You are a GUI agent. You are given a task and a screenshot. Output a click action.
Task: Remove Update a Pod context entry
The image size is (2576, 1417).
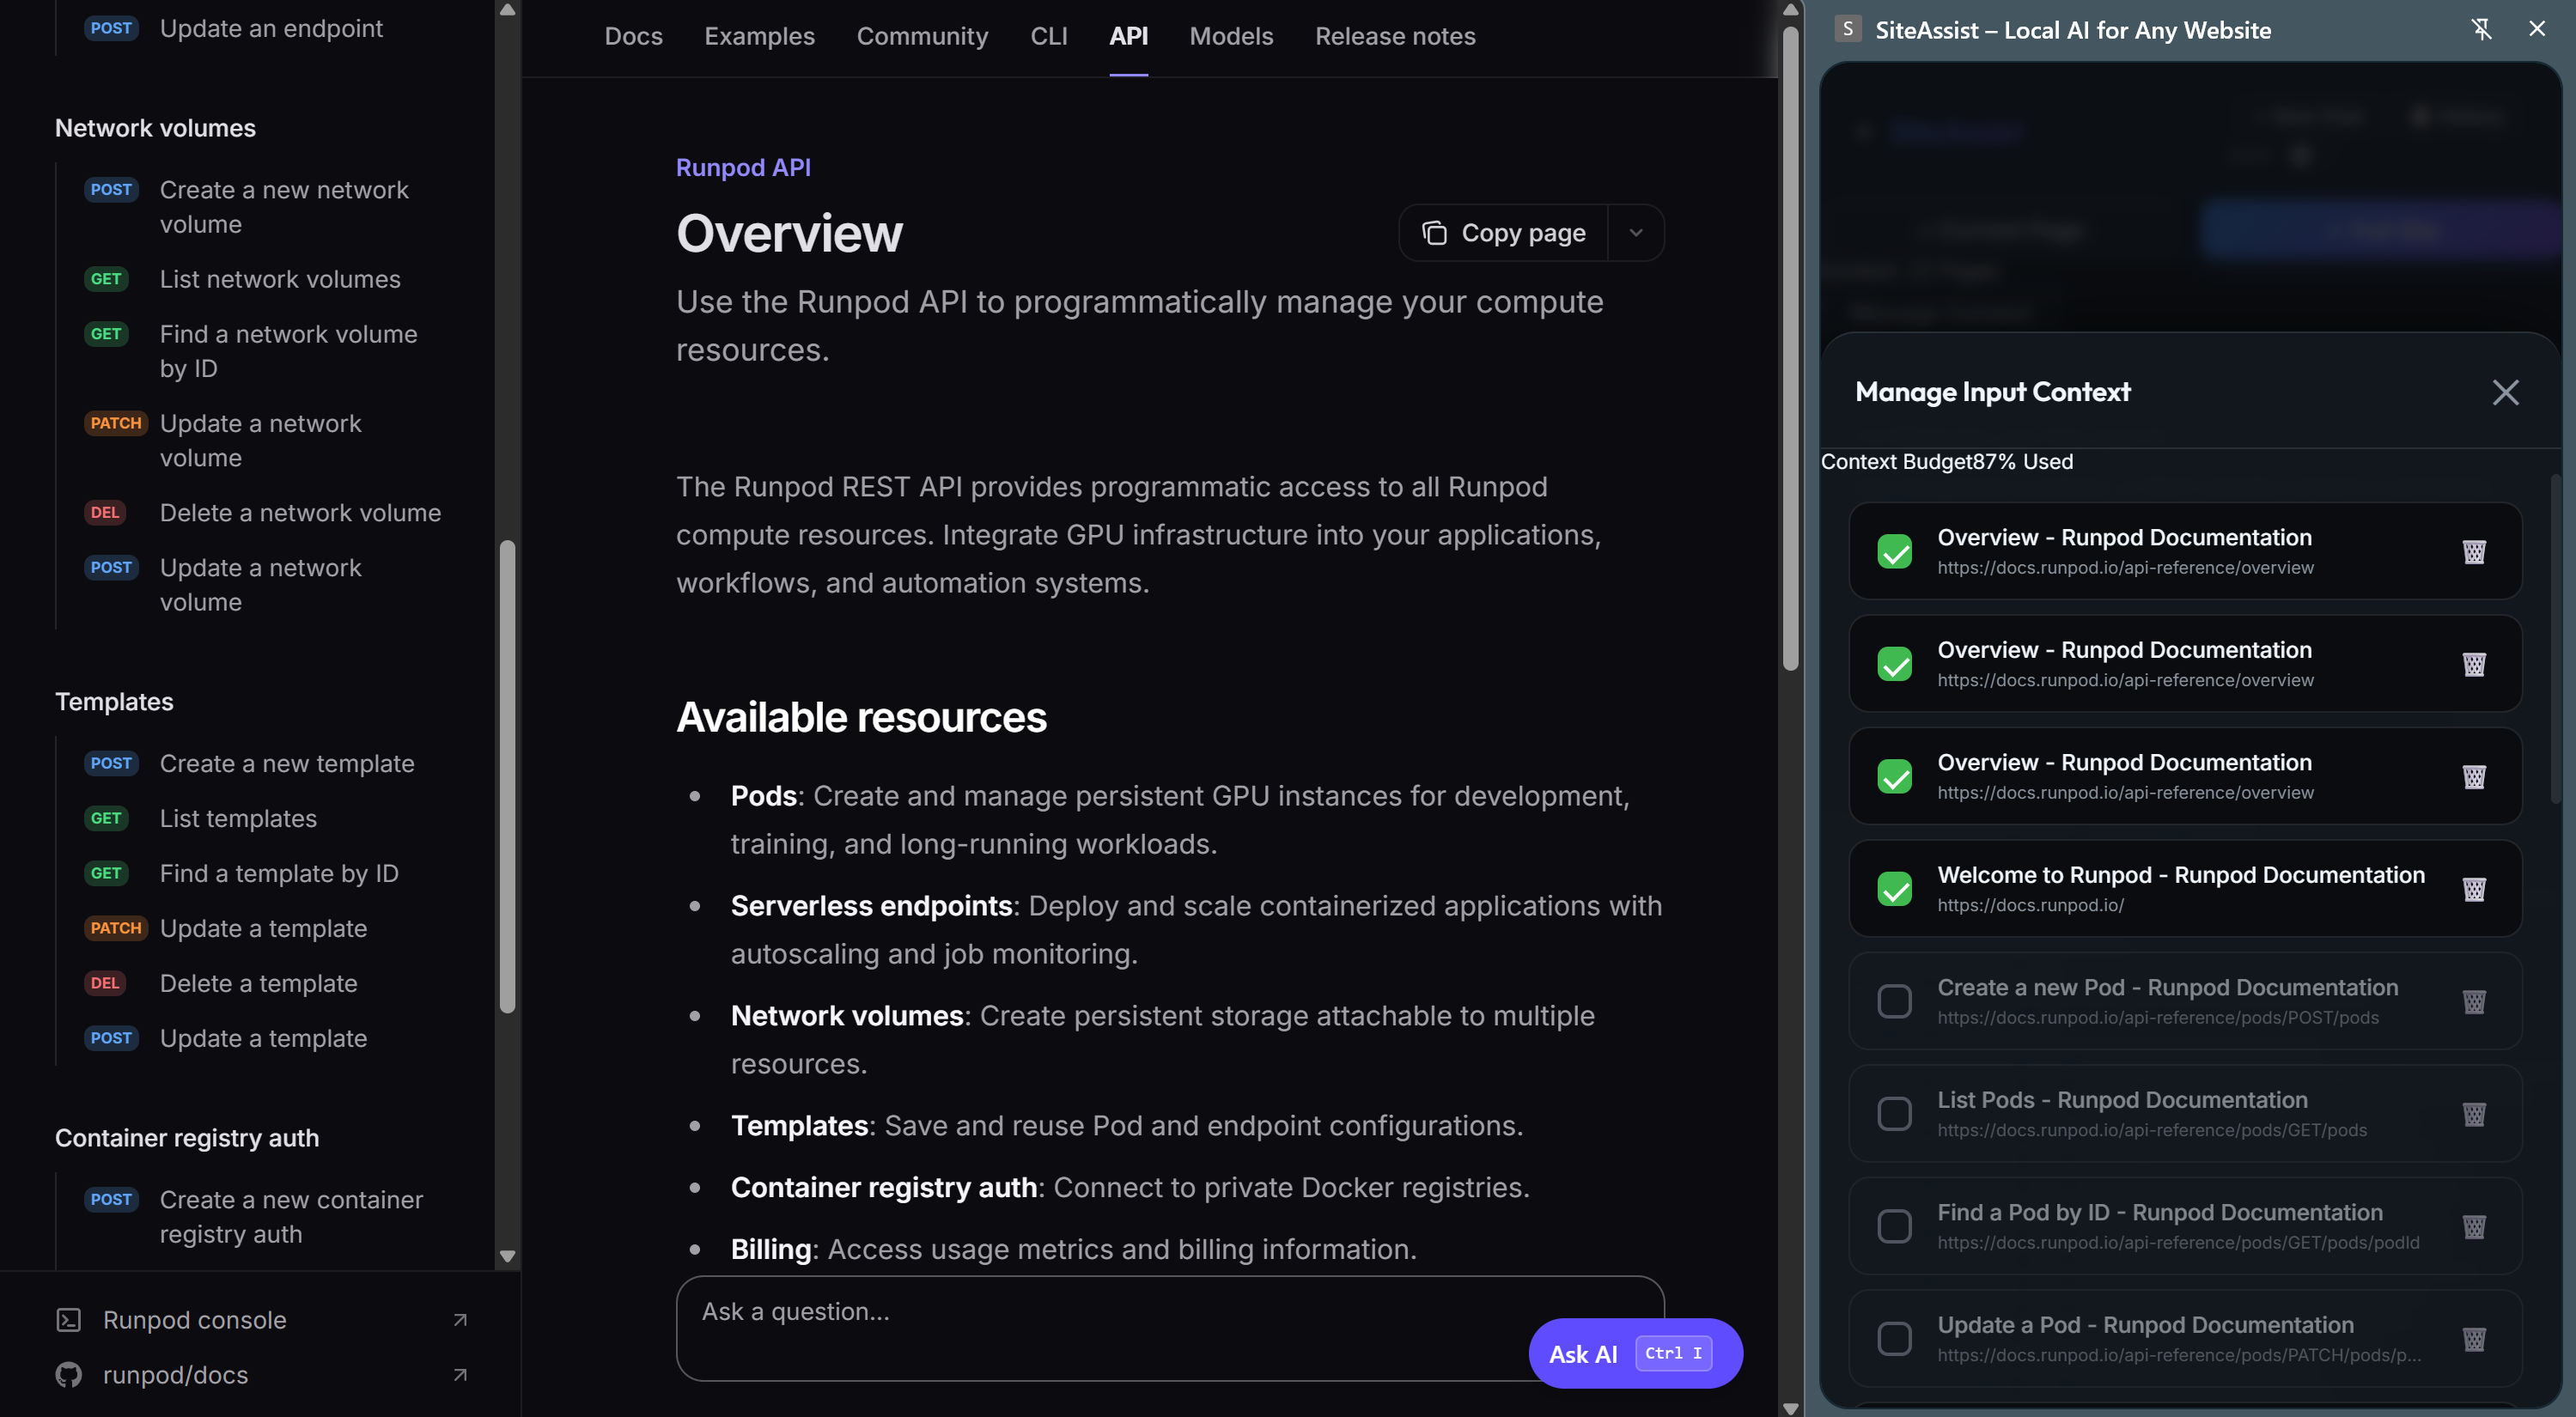point(2474,1339)
